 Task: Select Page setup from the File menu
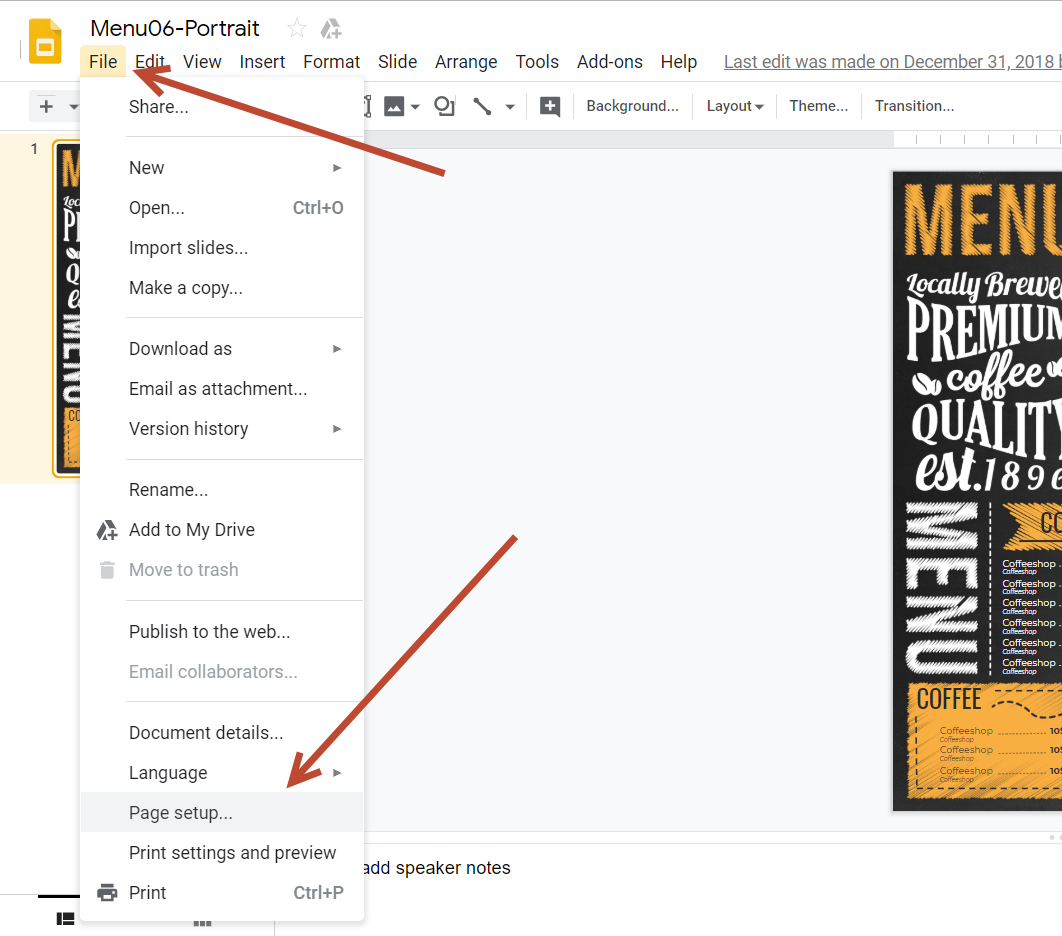point(182,812)
